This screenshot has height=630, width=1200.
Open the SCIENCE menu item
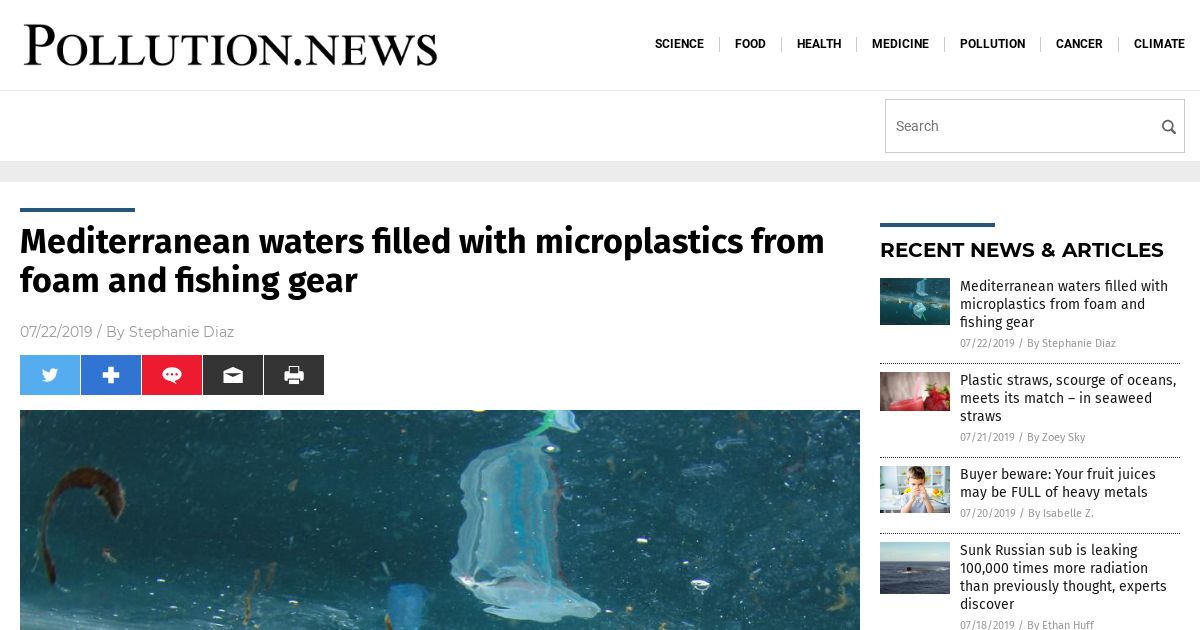pos(679,44)
